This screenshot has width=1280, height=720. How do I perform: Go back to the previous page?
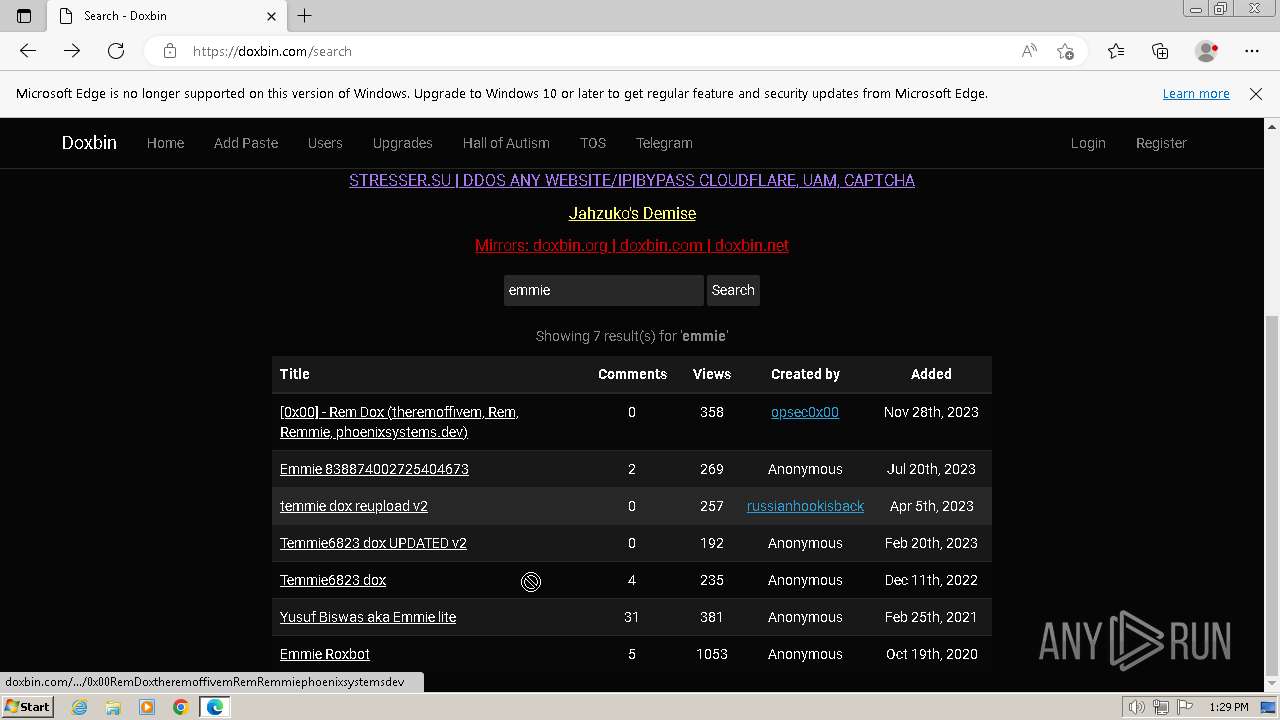[28, 51]
